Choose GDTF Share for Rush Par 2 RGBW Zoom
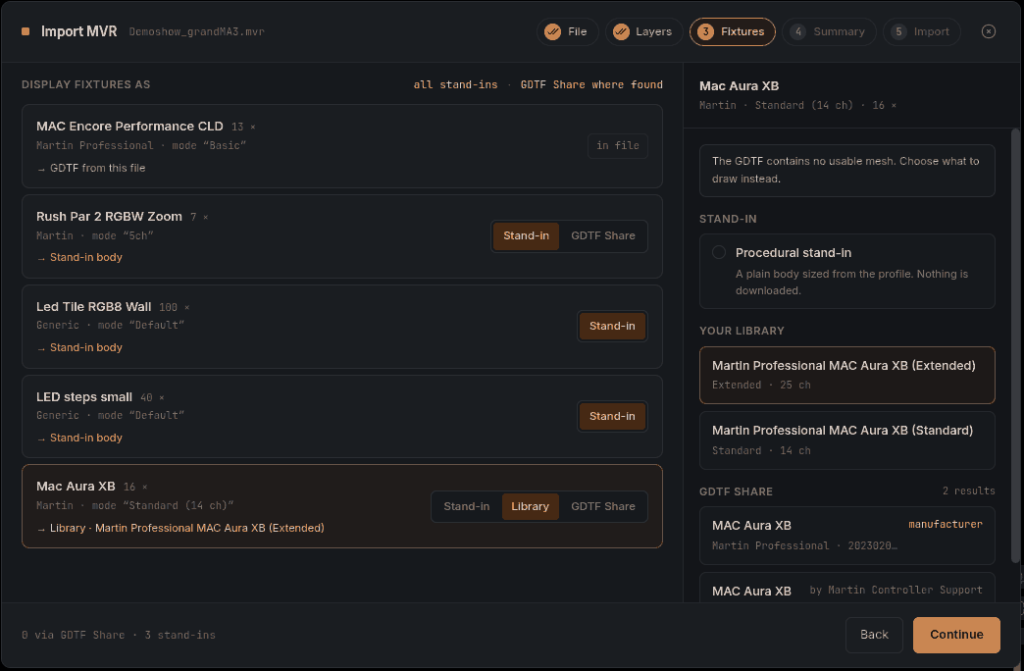The width and height of the screenshot is (1024, 671). point(603,236)
